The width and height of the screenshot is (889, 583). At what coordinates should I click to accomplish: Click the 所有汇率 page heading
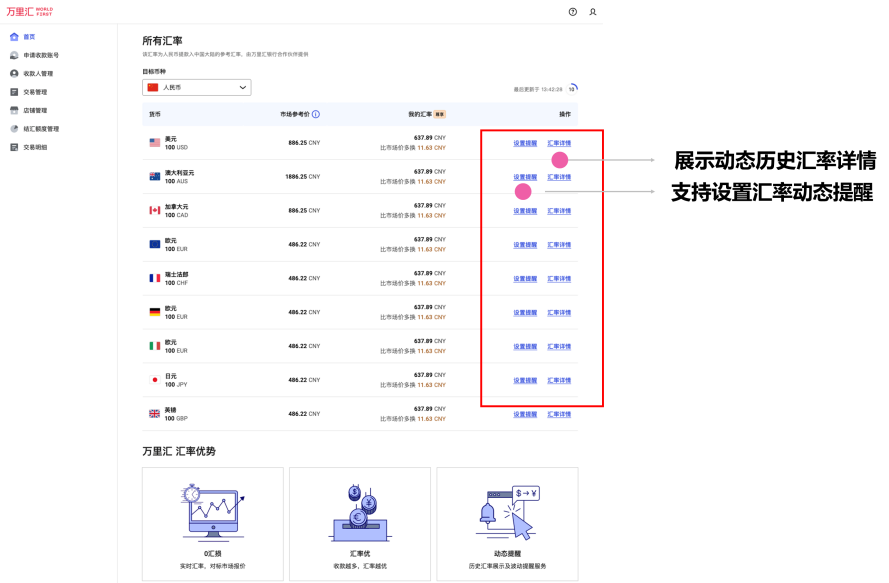(162, 41)
